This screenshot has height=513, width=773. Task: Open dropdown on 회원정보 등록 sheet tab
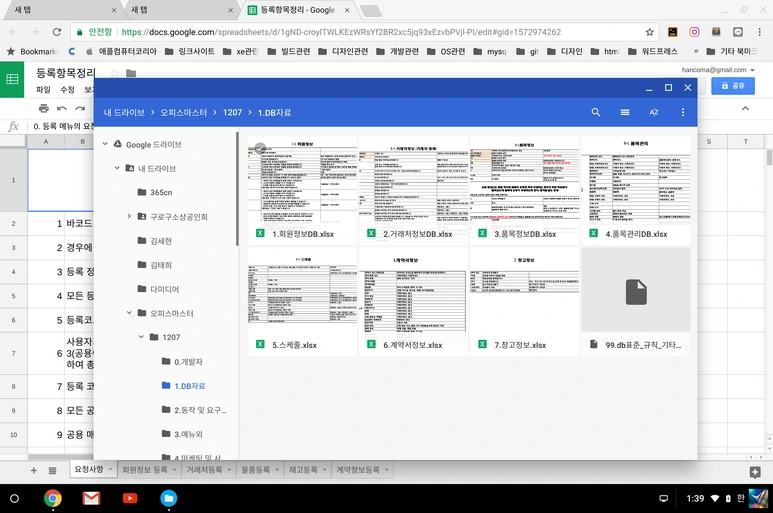(x=174, y=470)
